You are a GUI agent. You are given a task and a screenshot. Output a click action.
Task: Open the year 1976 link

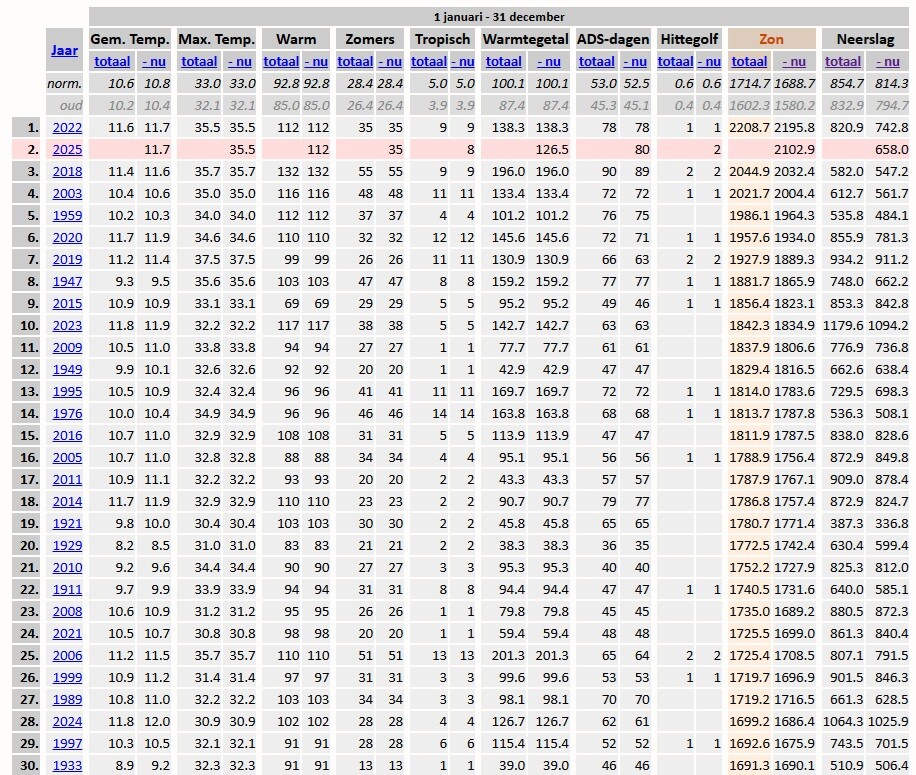point(67,413)
